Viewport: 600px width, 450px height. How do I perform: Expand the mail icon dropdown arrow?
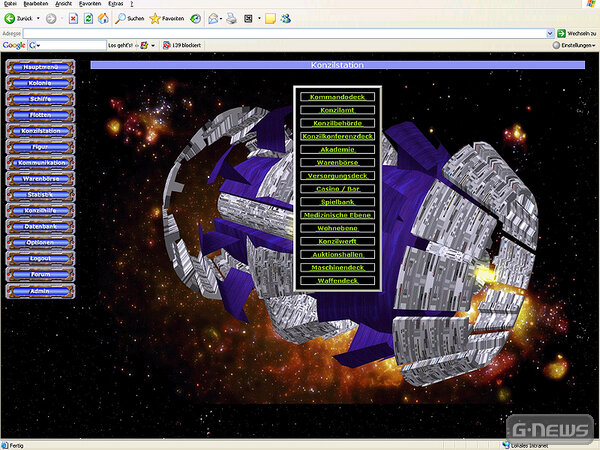(221, 18)
